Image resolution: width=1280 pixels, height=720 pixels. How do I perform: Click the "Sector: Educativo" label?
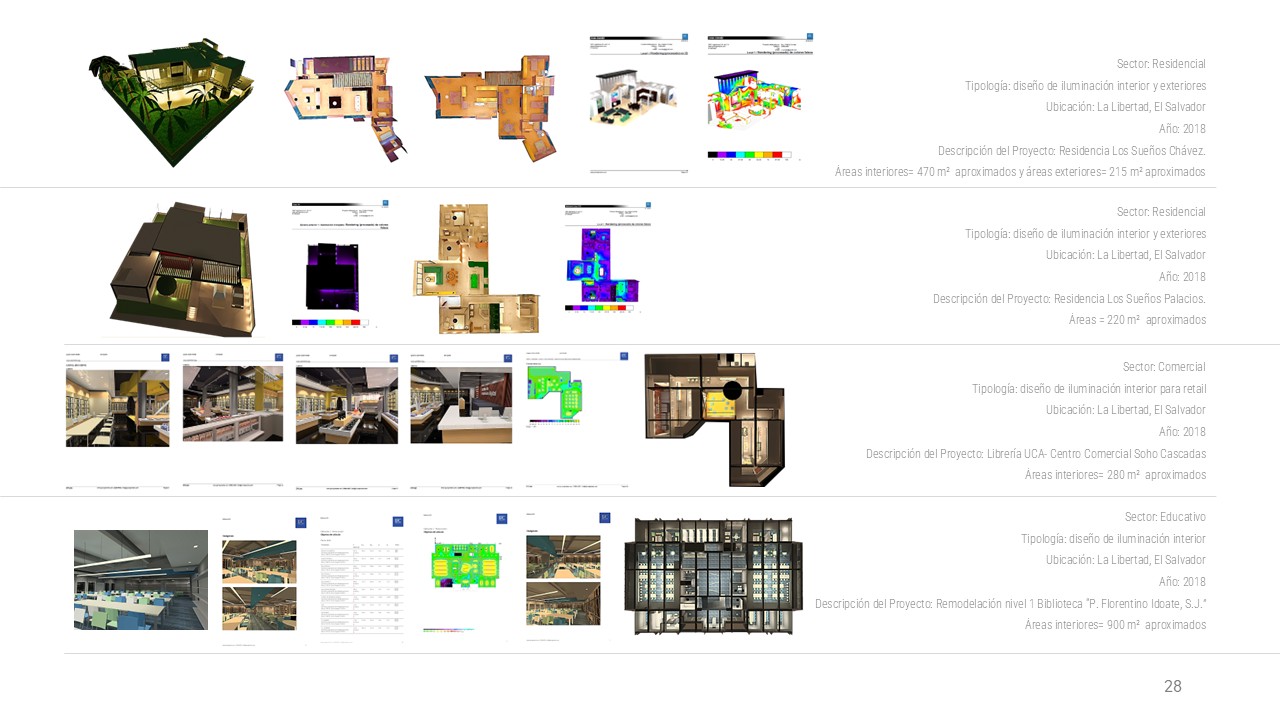pyautogui.click(x=1165, y=517)
